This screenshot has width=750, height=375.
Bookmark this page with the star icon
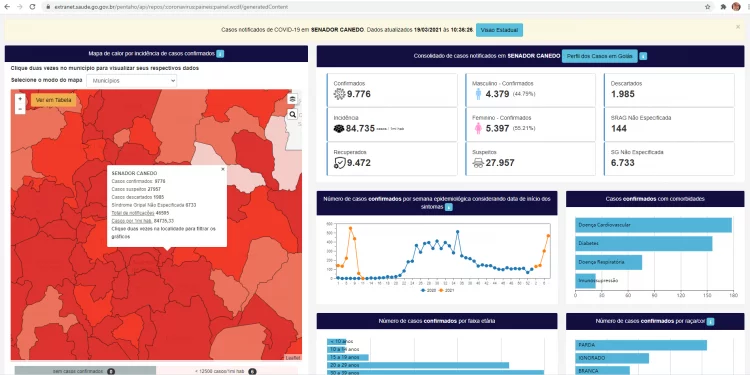(707, 7)
